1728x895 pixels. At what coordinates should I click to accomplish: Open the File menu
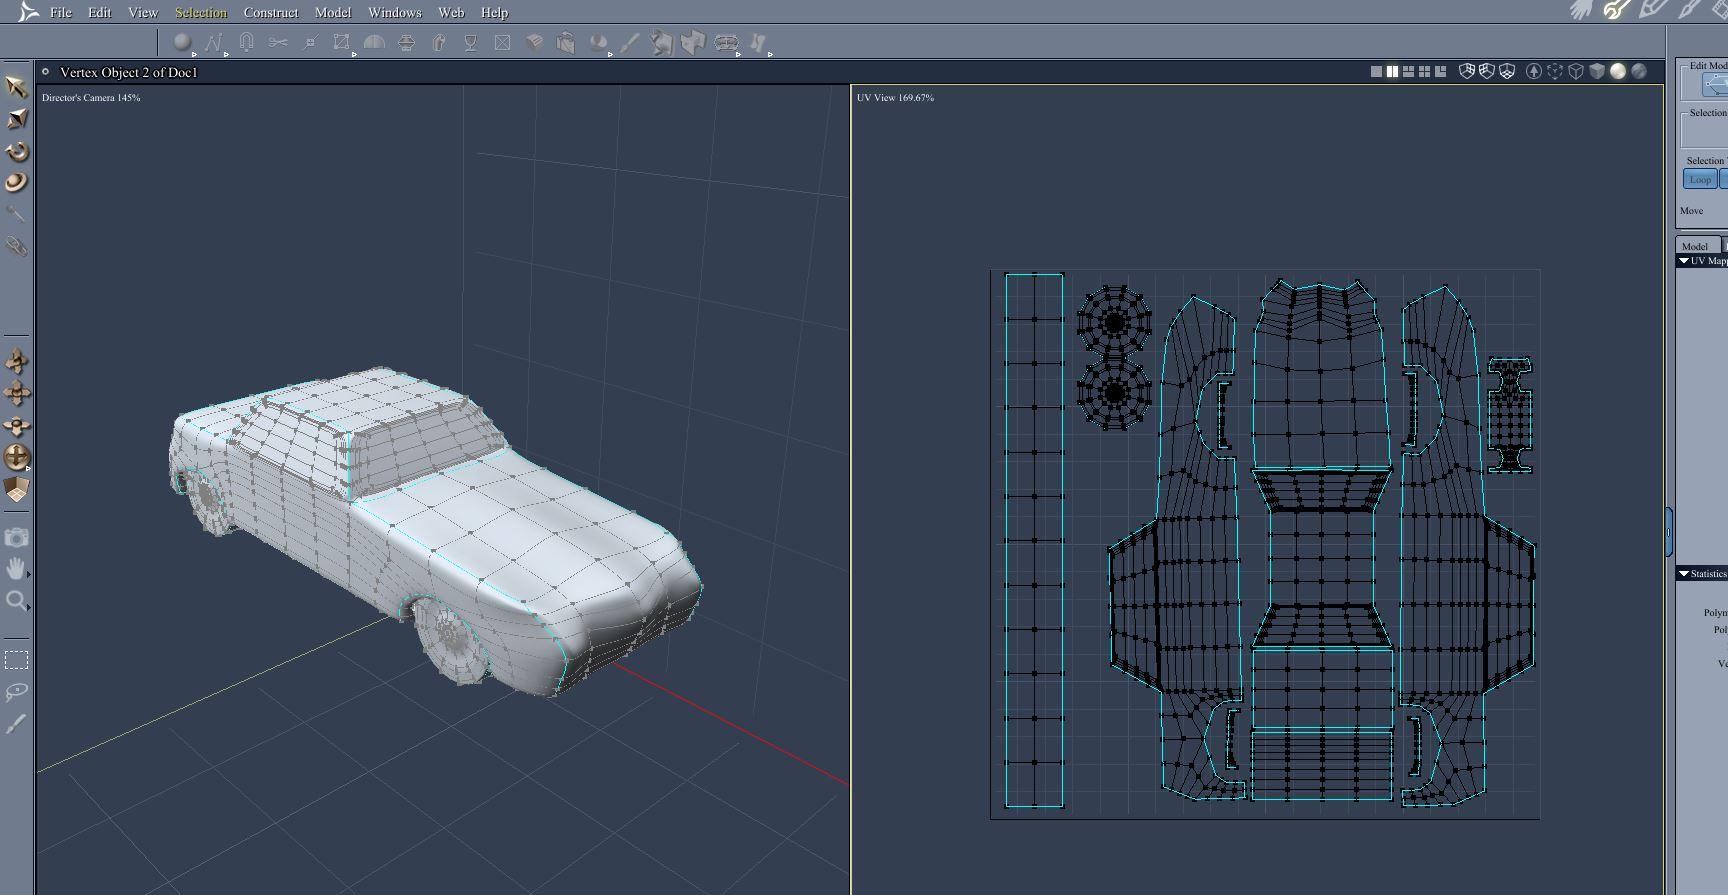click(61, 12)
